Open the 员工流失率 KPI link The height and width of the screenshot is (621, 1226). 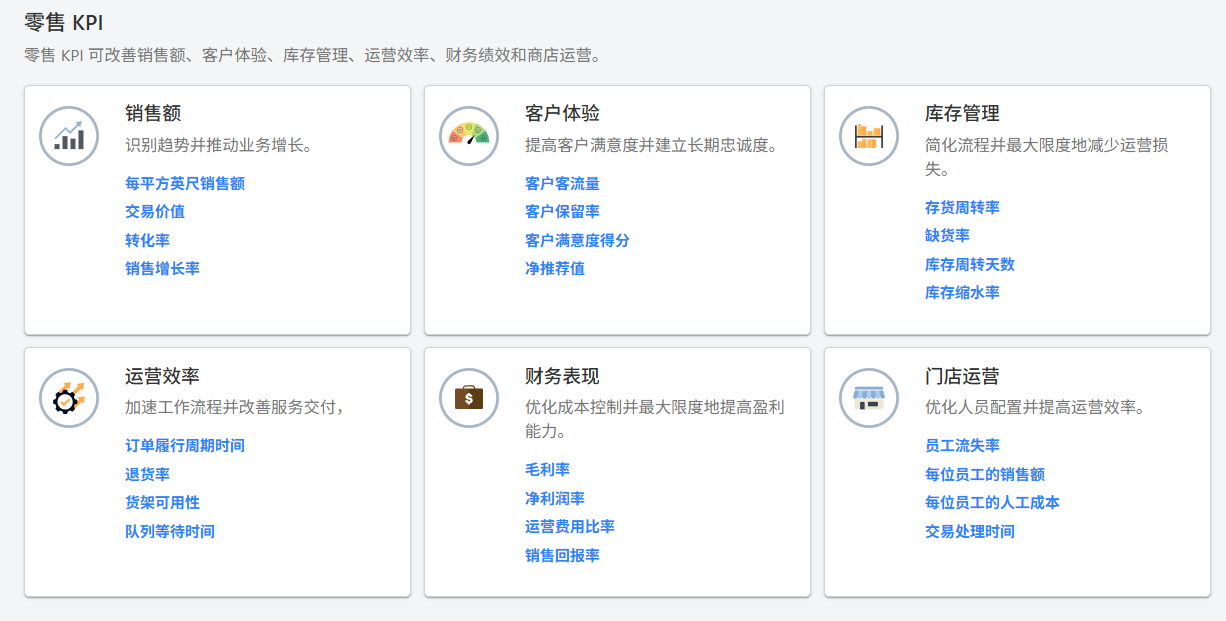click(x=961, y=445)
